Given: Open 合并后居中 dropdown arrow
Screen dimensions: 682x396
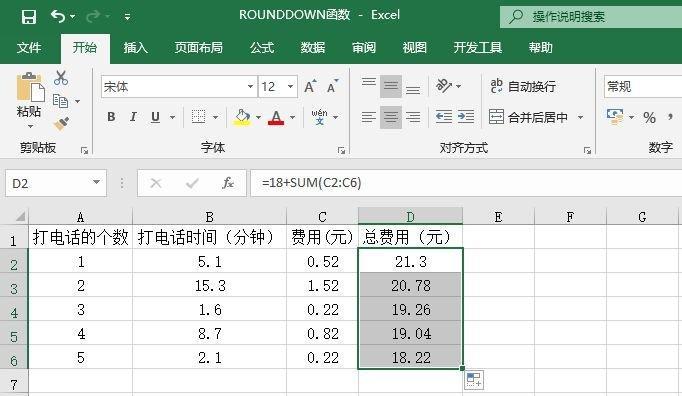Looking at the screenshot, I should pos(580,117).
